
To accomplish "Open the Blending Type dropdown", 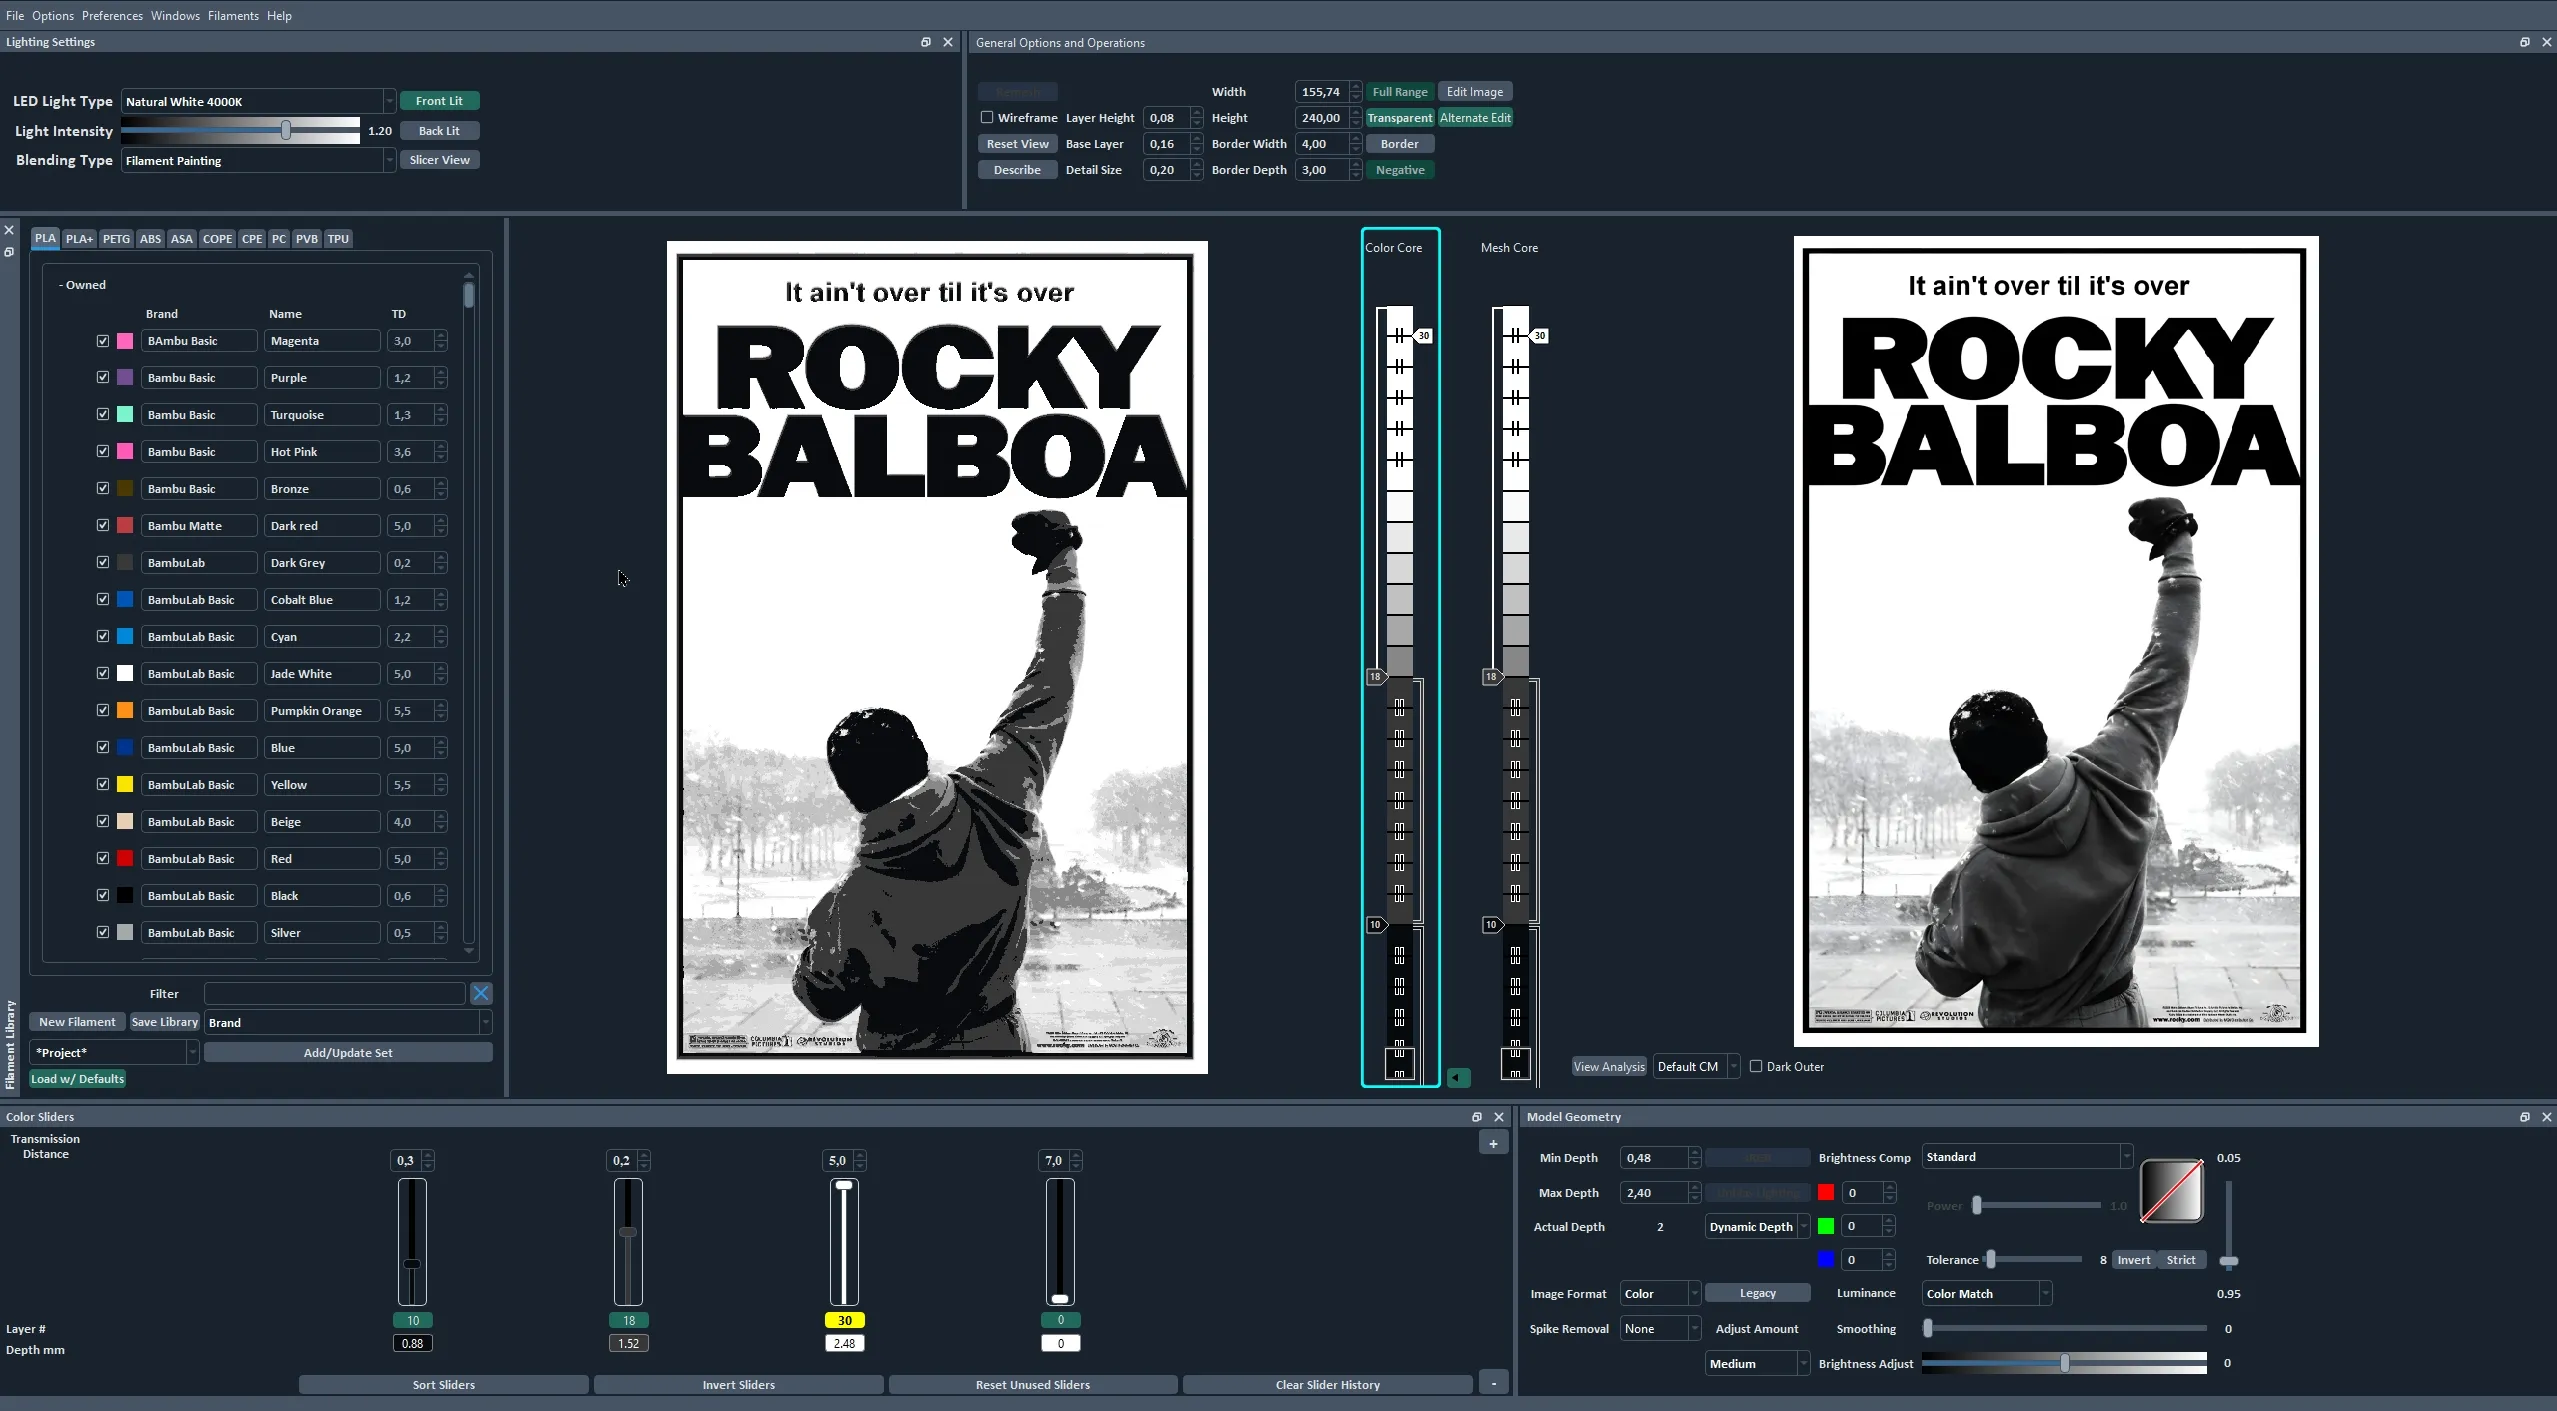I will 258,160.
